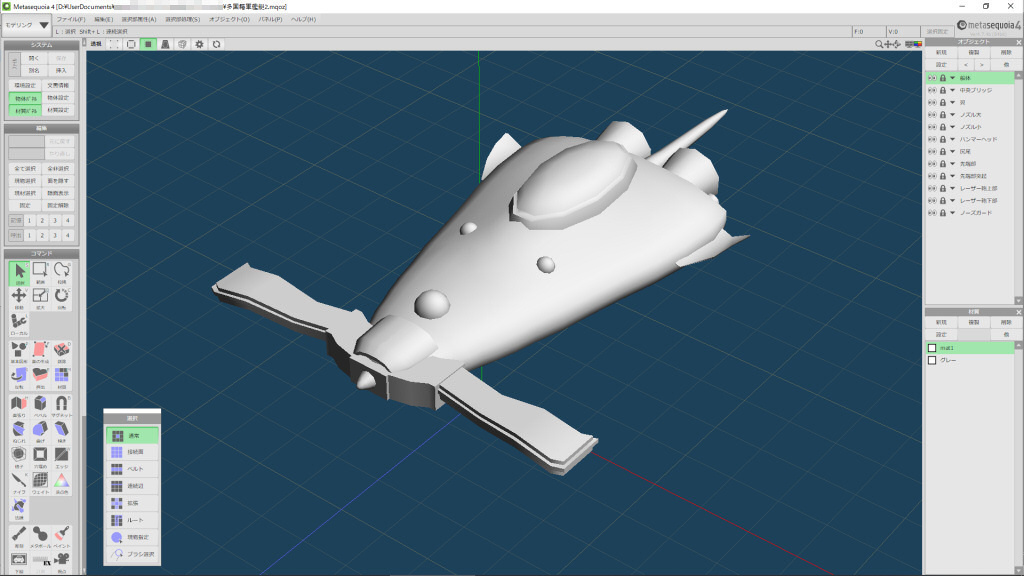
Task: Open the ヘルプ(H) menu
Action: point(303,20)
